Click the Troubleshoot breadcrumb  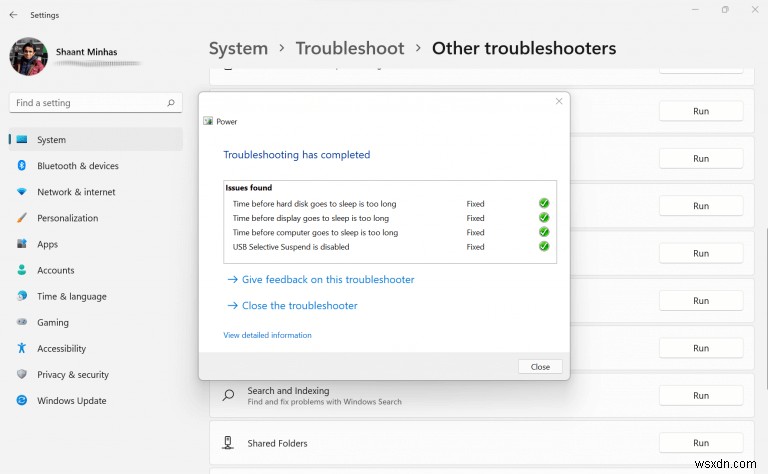(349, 48)
